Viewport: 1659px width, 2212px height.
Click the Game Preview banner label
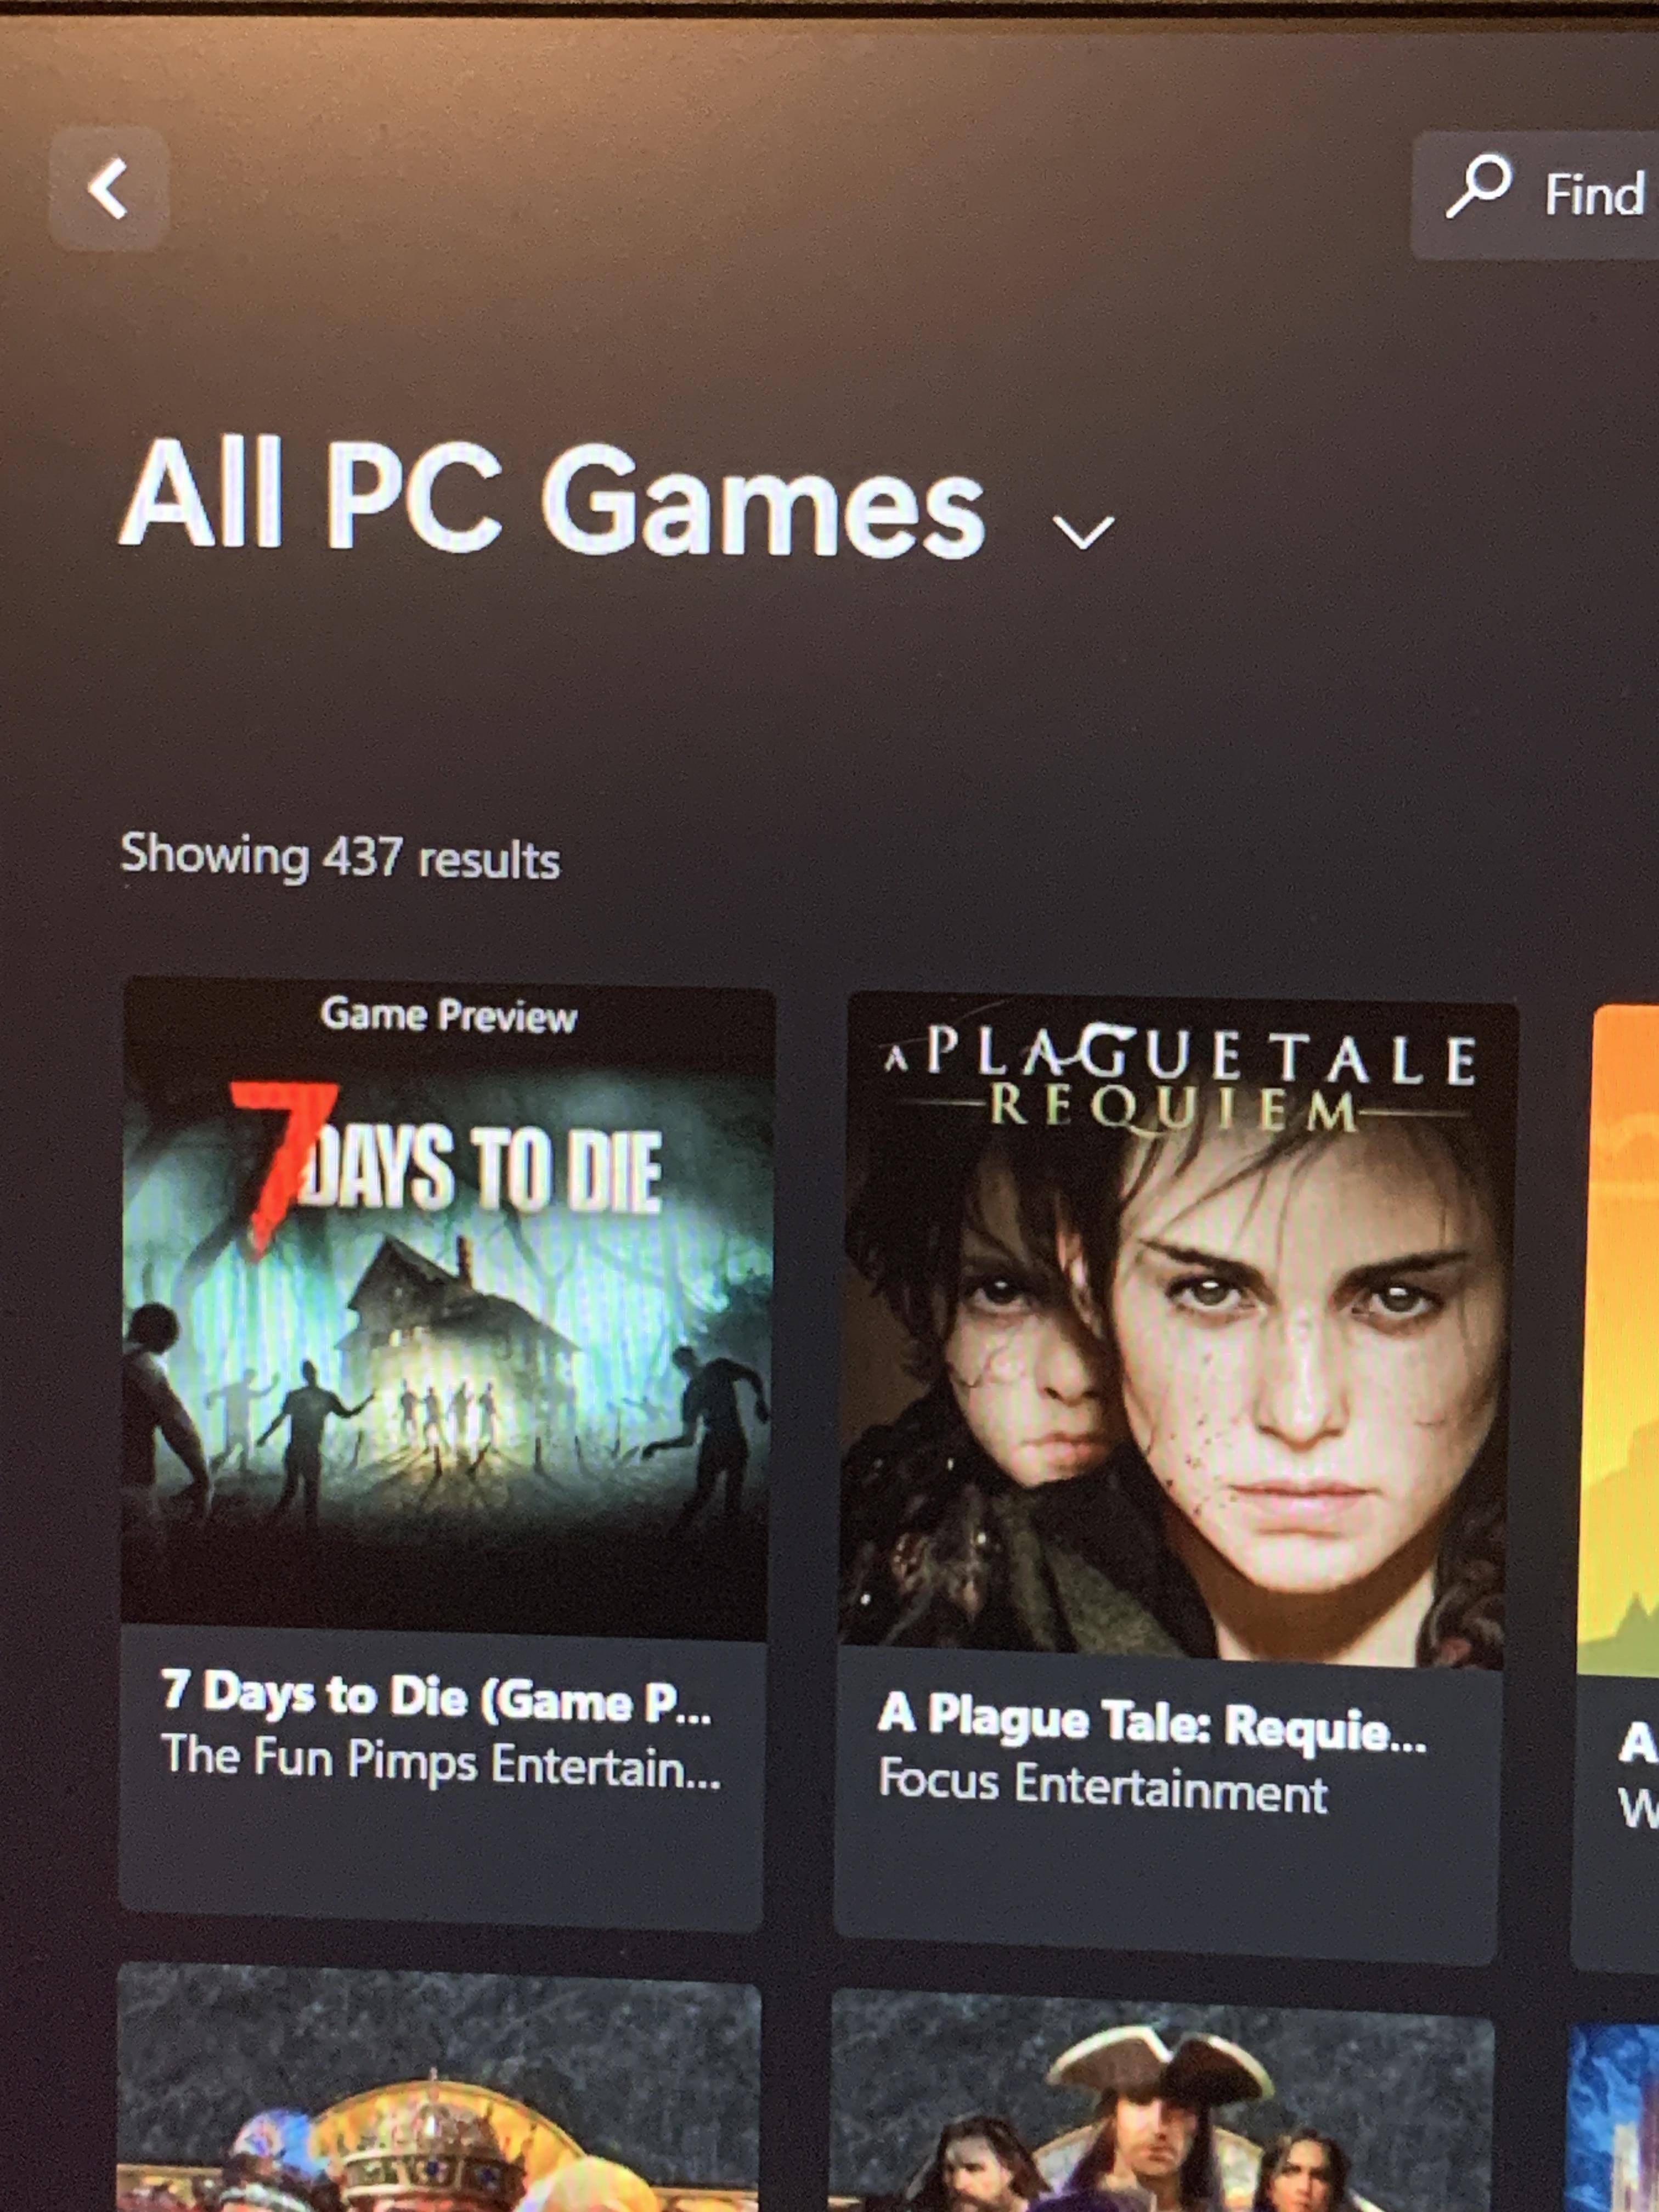tap(449, 1015)
